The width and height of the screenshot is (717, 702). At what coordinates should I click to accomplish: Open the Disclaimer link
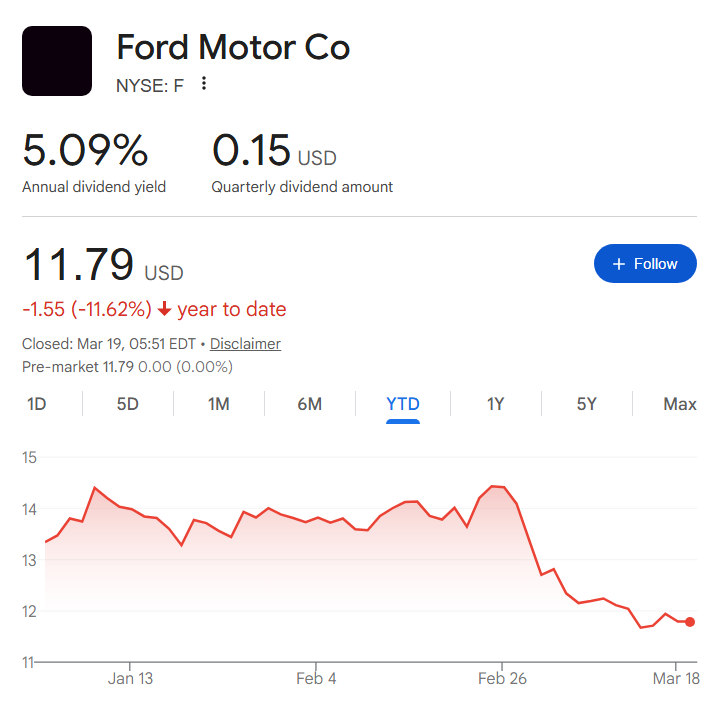[x=245, y=344]
